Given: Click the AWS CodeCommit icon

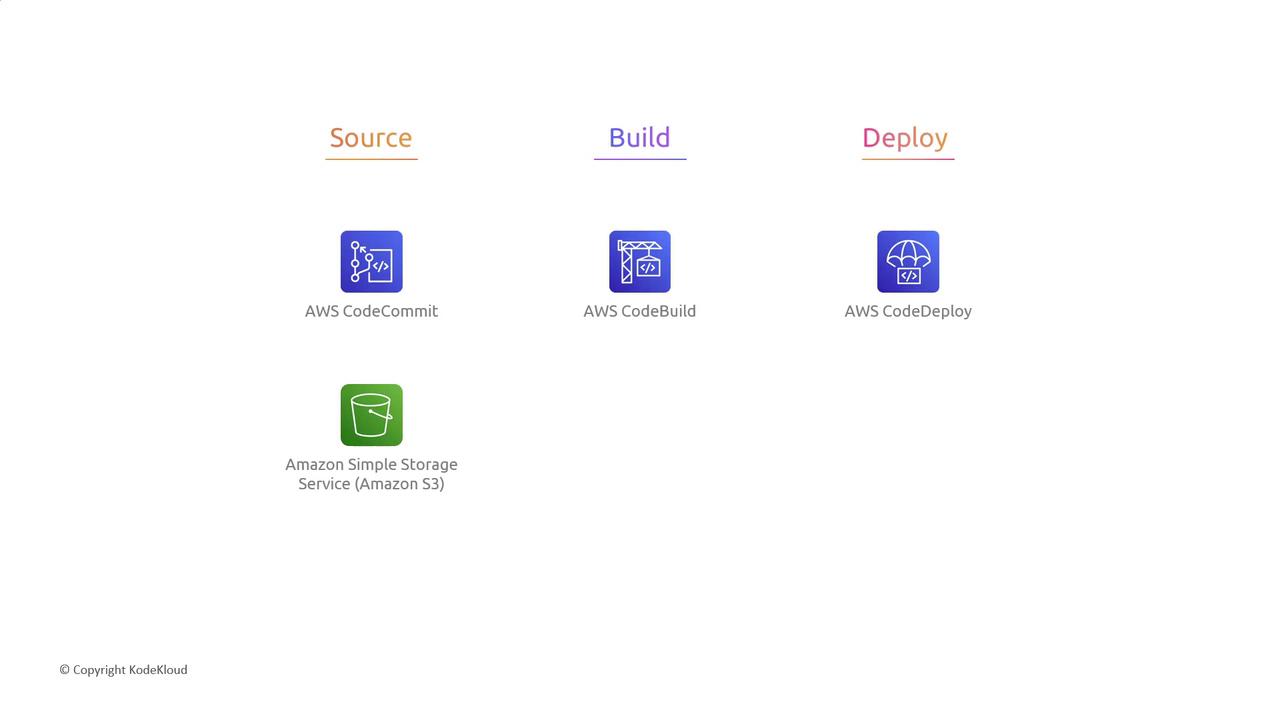Looking at the screenshot, I should (x=371, y=262).
